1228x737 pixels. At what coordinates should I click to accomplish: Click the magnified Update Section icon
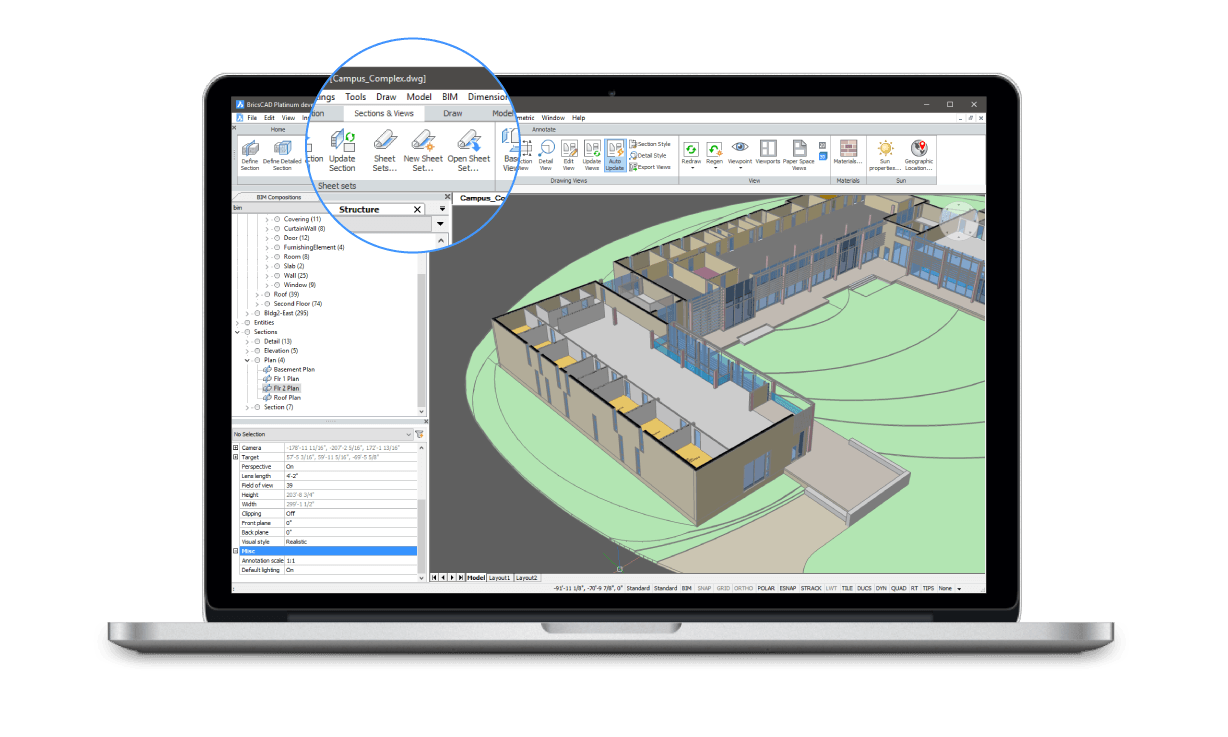[x=343, y=139]
